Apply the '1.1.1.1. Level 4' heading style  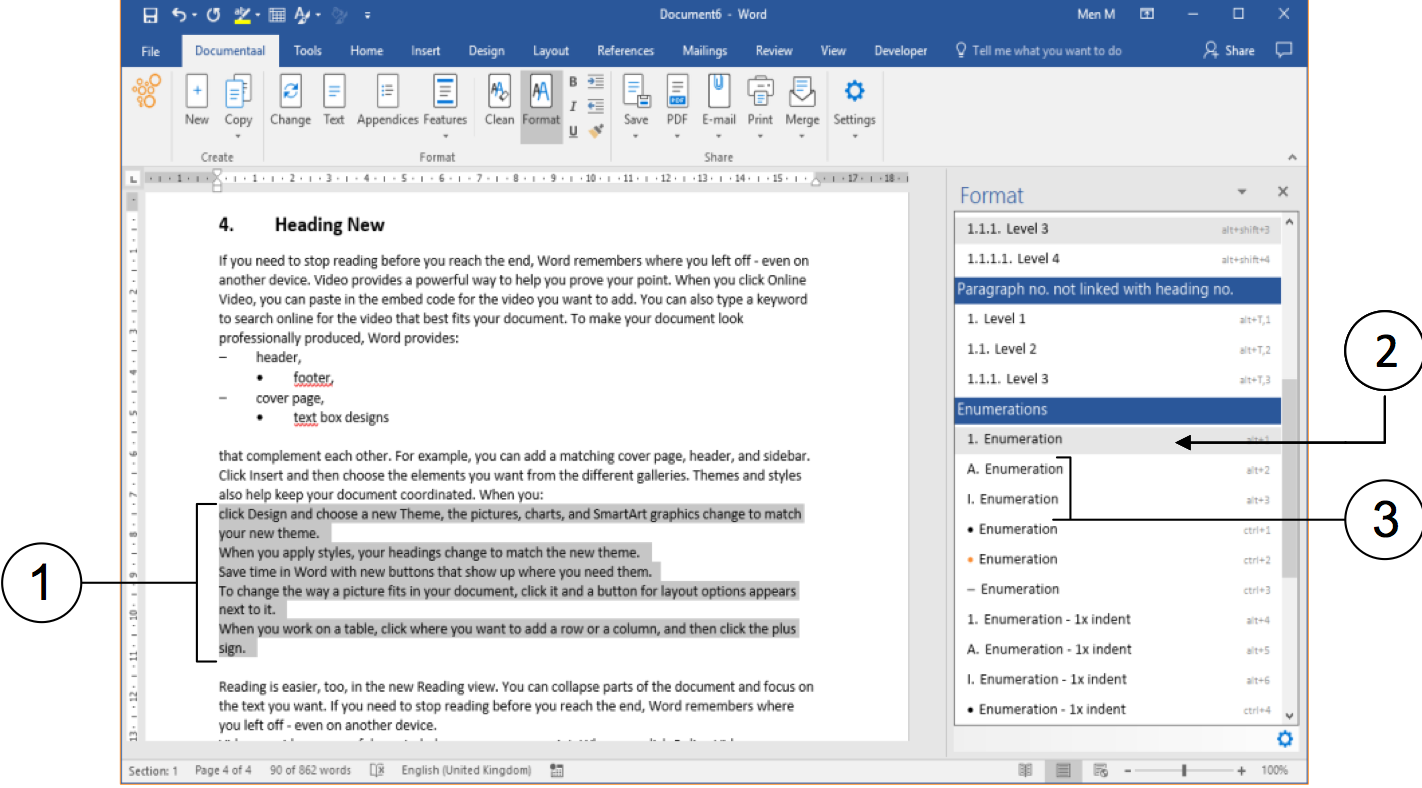click(x=1118, y=259)
